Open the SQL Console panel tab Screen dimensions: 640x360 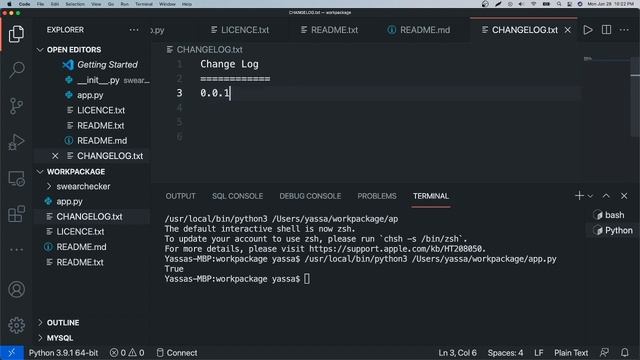pyautogui.click(x=237, y=196)
